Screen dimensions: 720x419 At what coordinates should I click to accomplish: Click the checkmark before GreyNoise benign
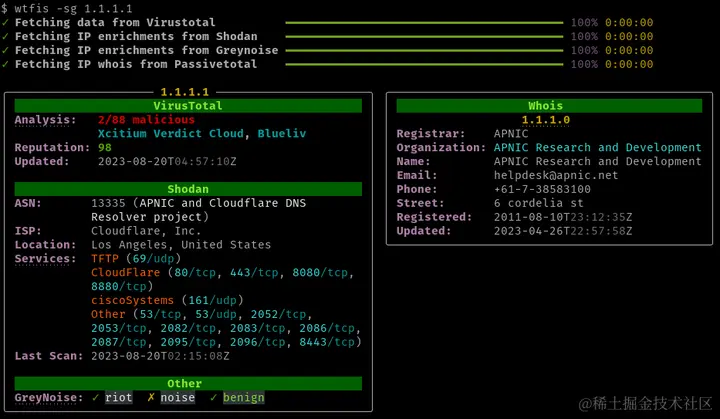click(214, 397)
